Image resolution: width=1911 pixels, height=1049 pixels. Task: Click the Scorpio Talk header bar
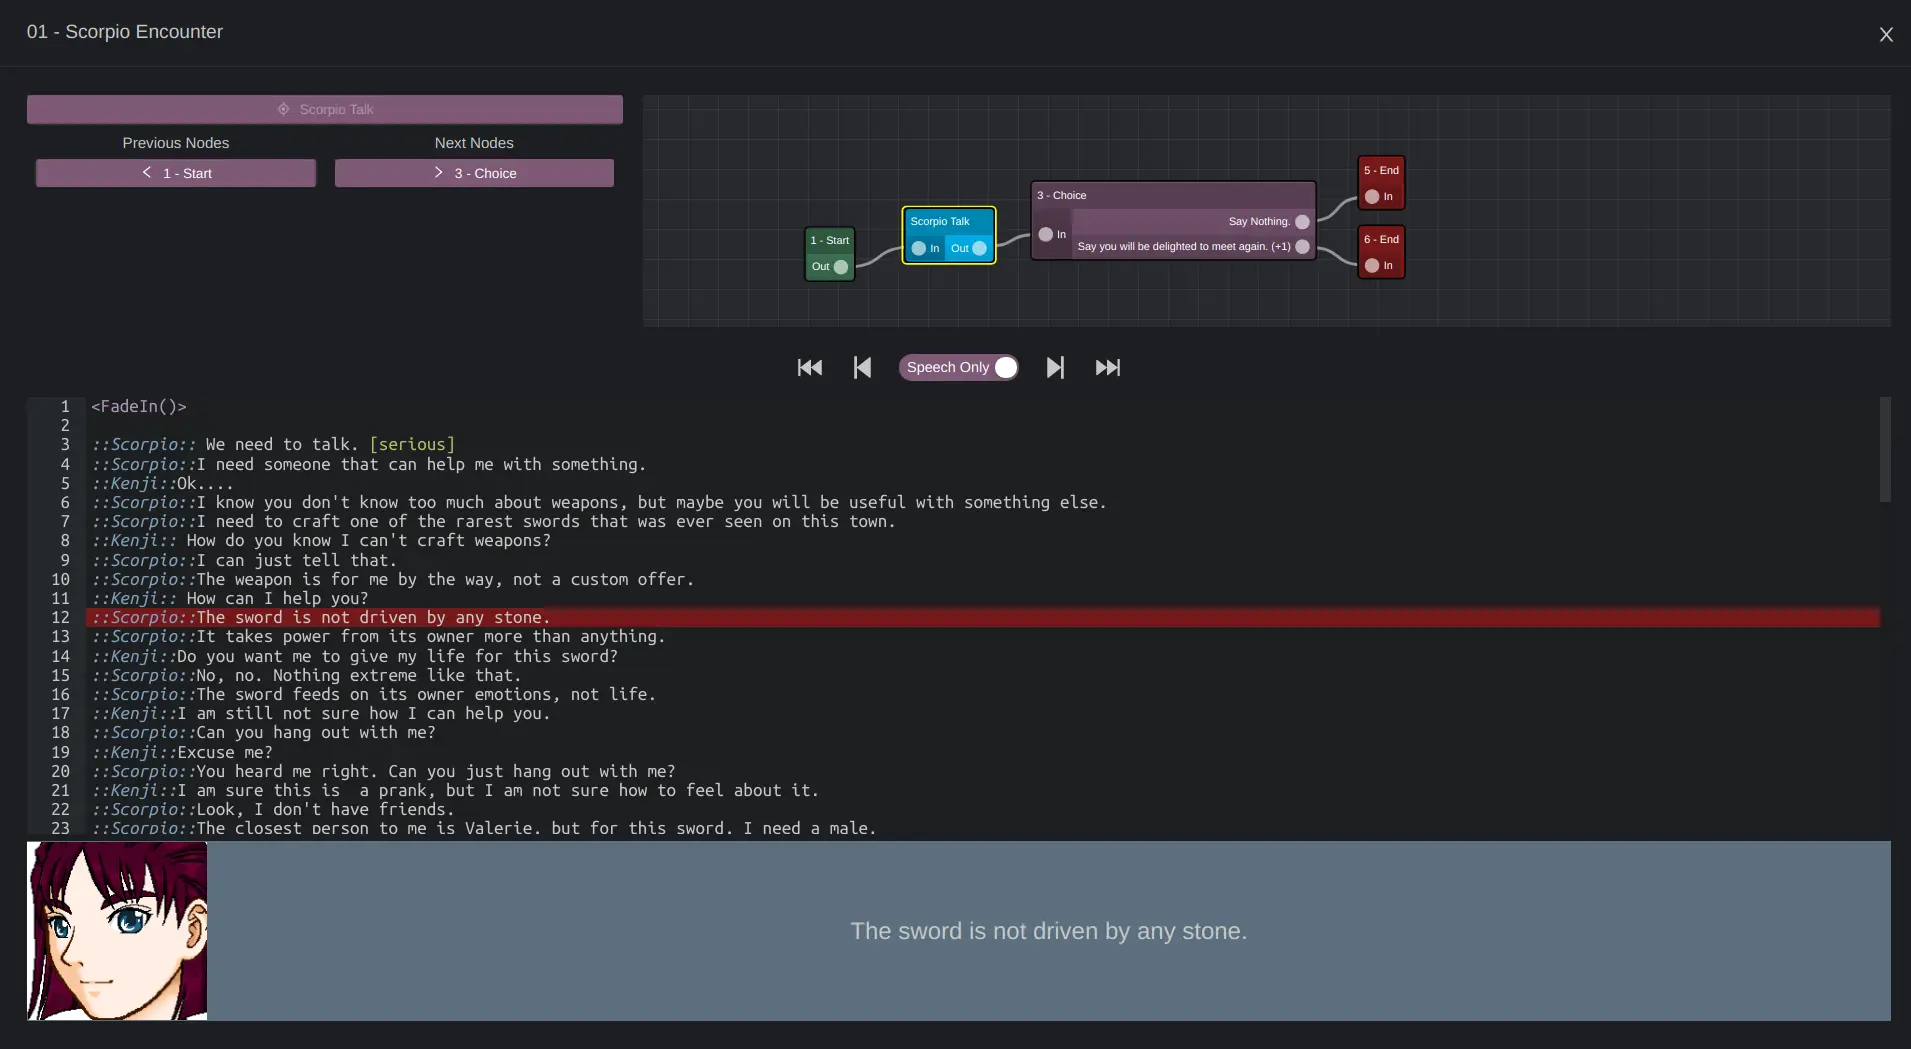click(x=325, y=109)
